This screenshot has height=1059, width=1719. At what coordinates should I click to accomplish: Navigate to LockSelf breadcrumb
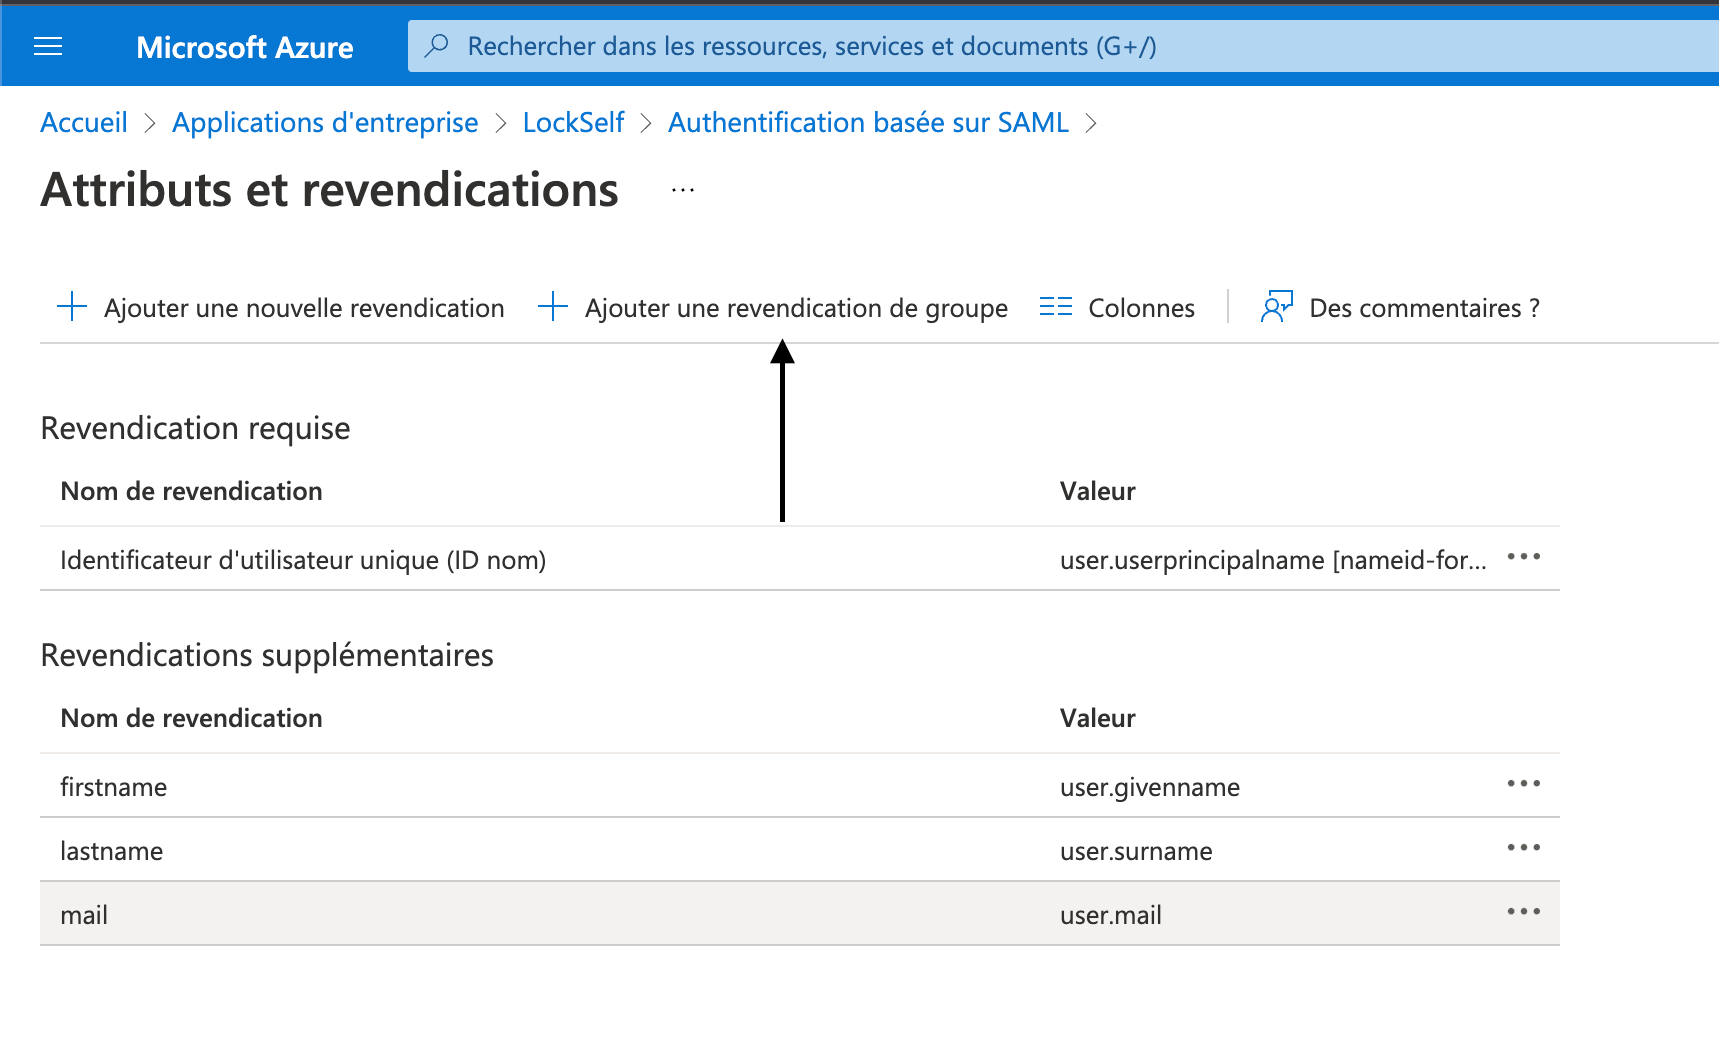click(573, 122)
